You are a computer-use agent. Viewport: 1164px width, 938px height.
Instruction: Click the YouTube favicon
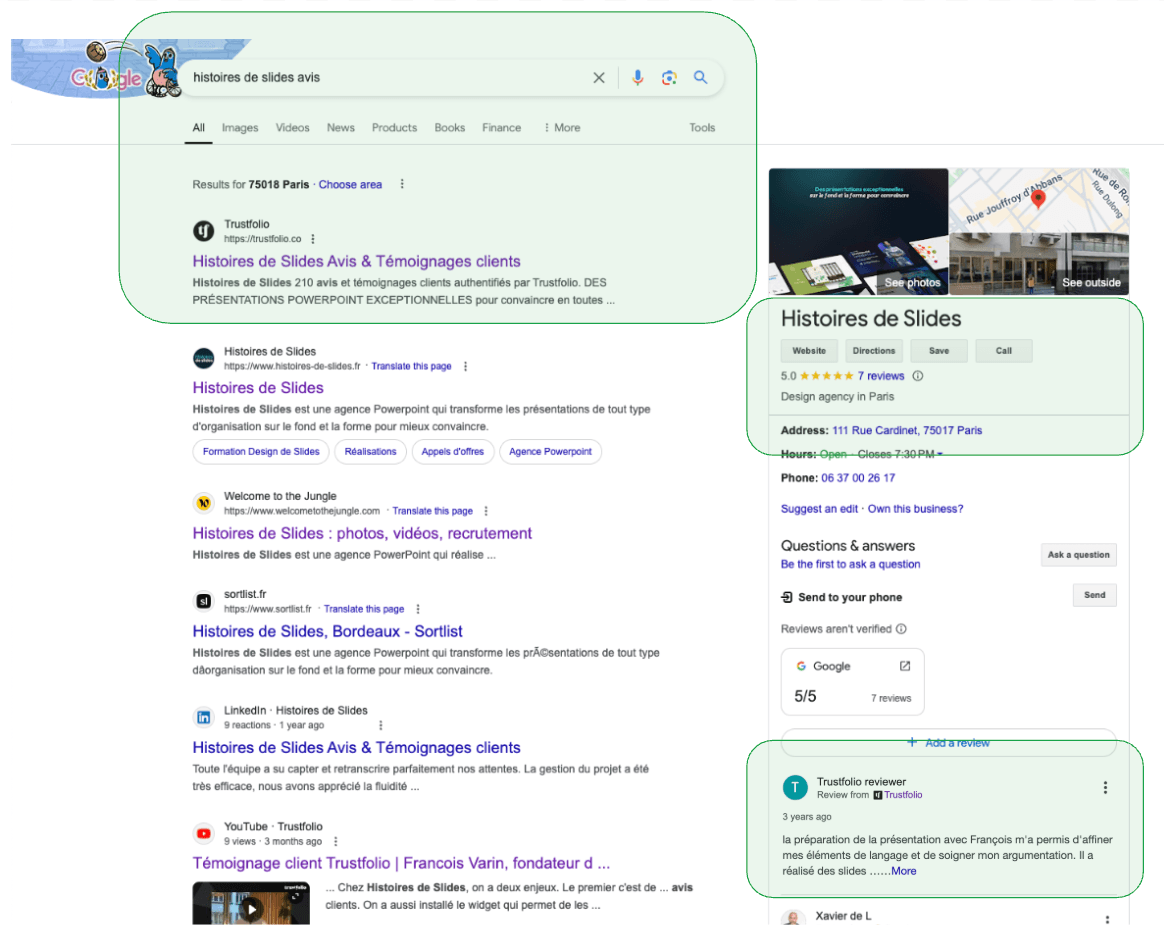click(203, 833)
